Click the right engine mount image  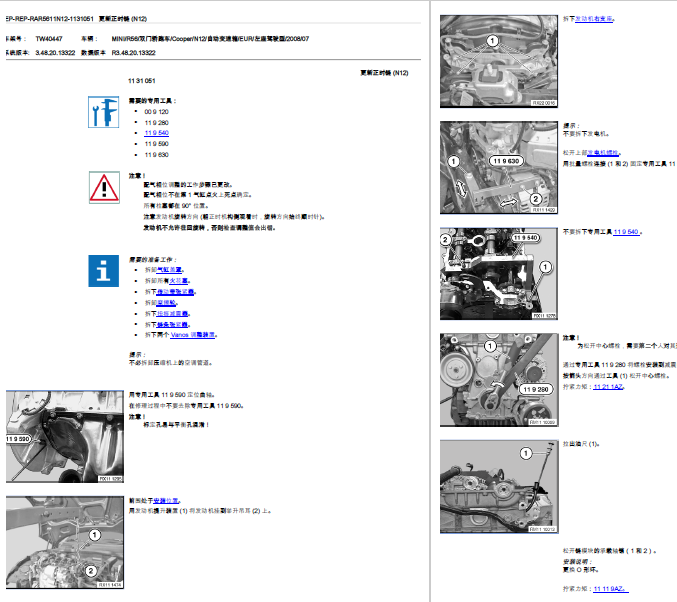(x=499, y=61)
